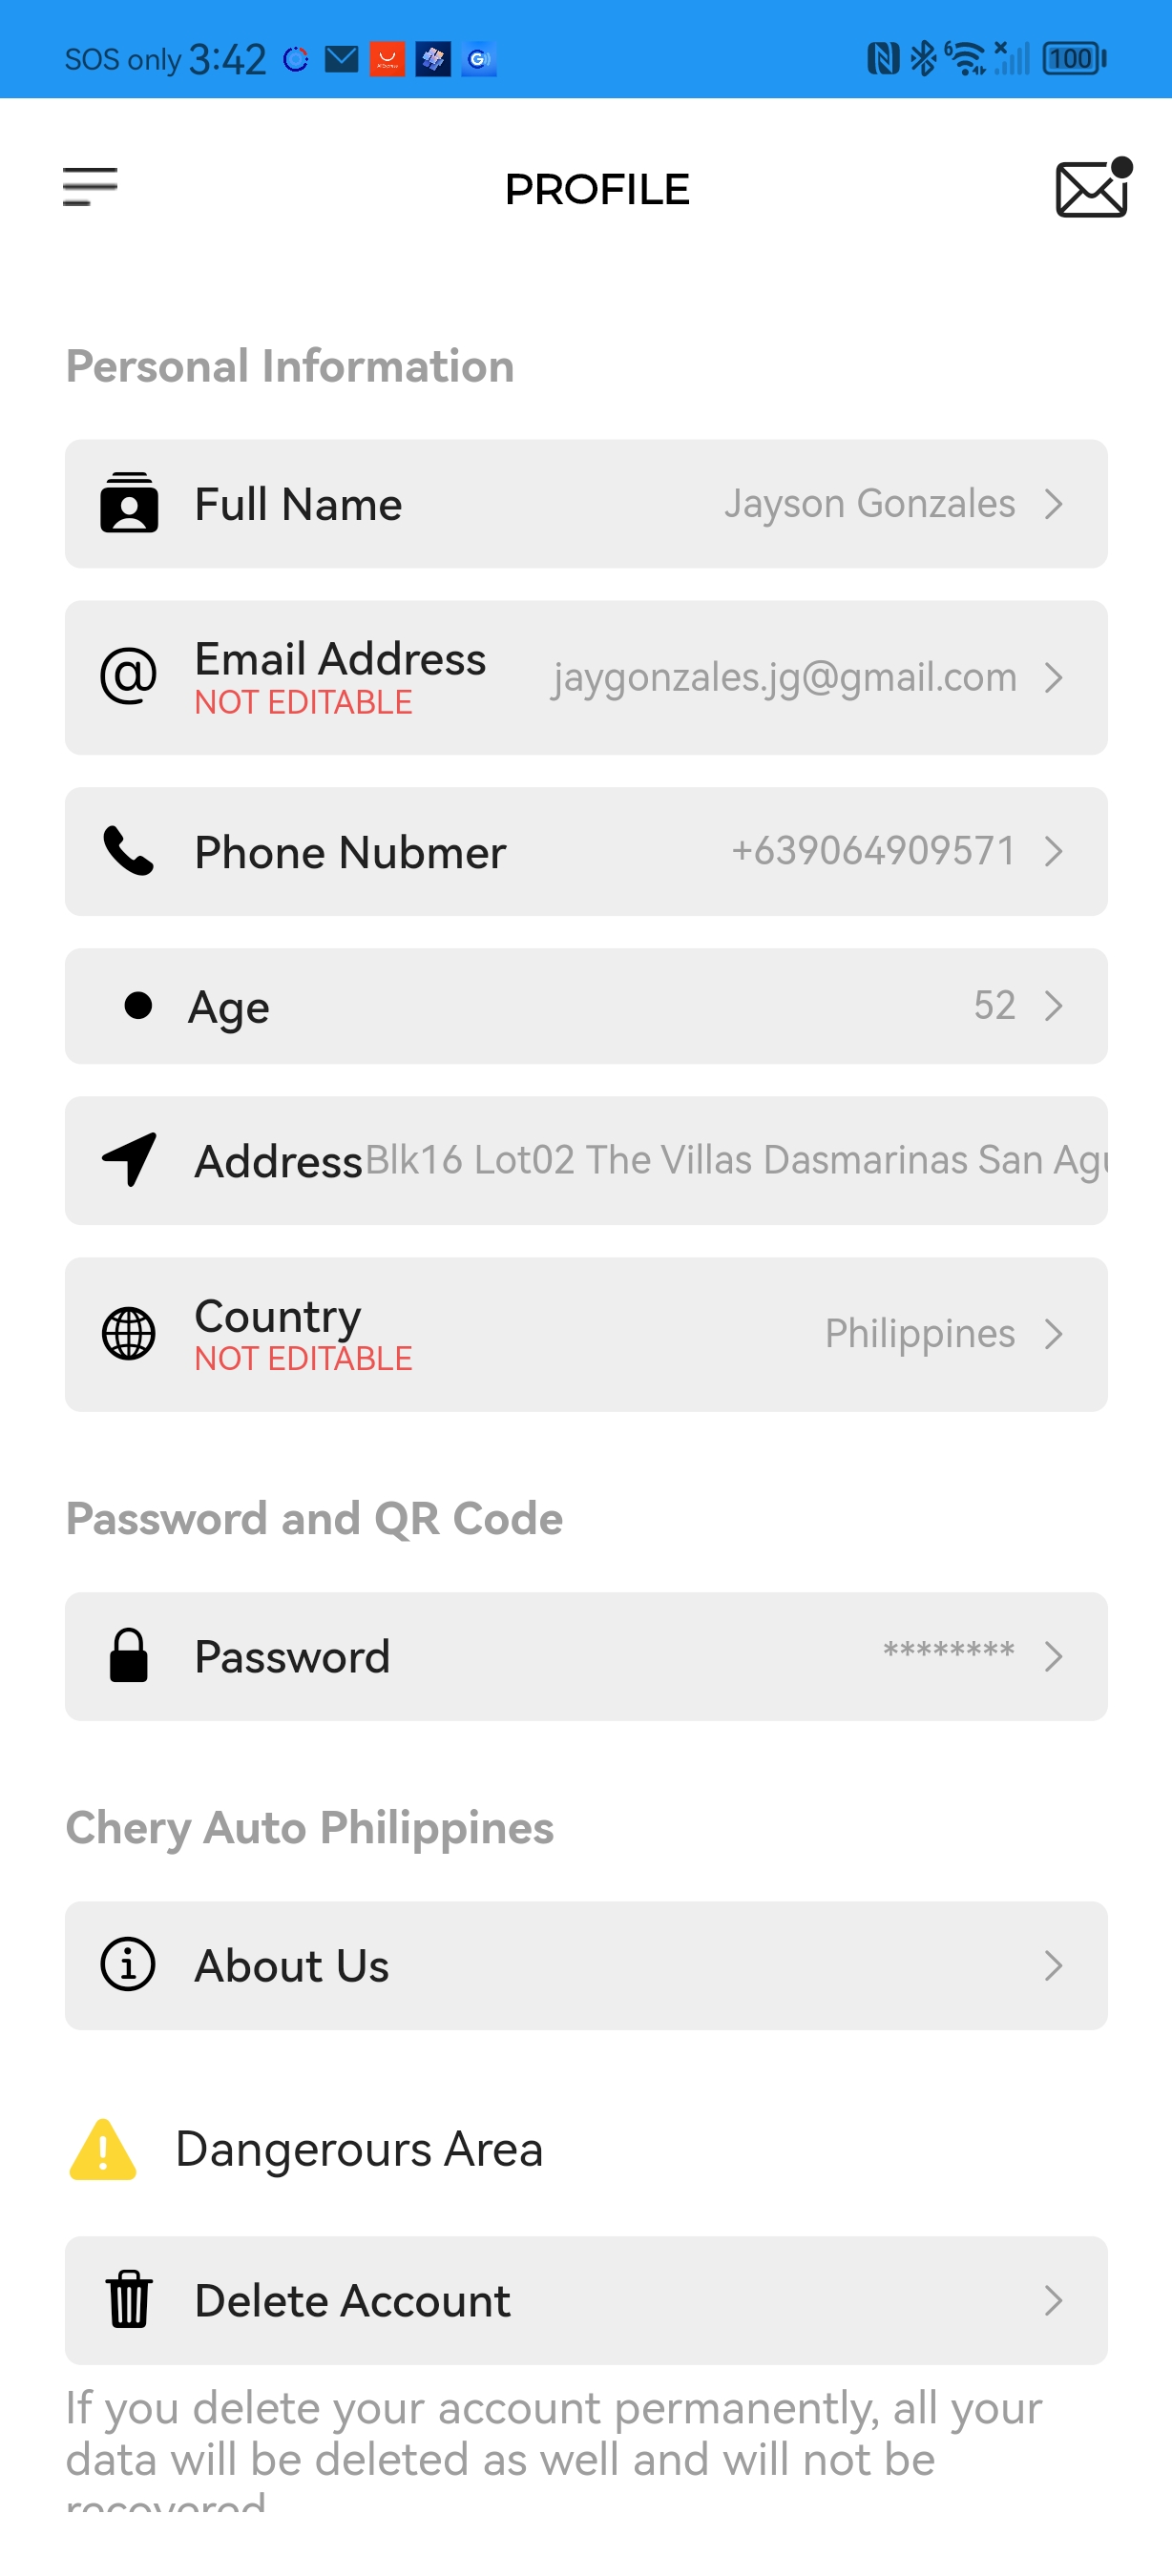Image resolution: width=1172 pixels, height=2576 pixels.
Task: Tap the phone handset icon
Action: (129, 851)
